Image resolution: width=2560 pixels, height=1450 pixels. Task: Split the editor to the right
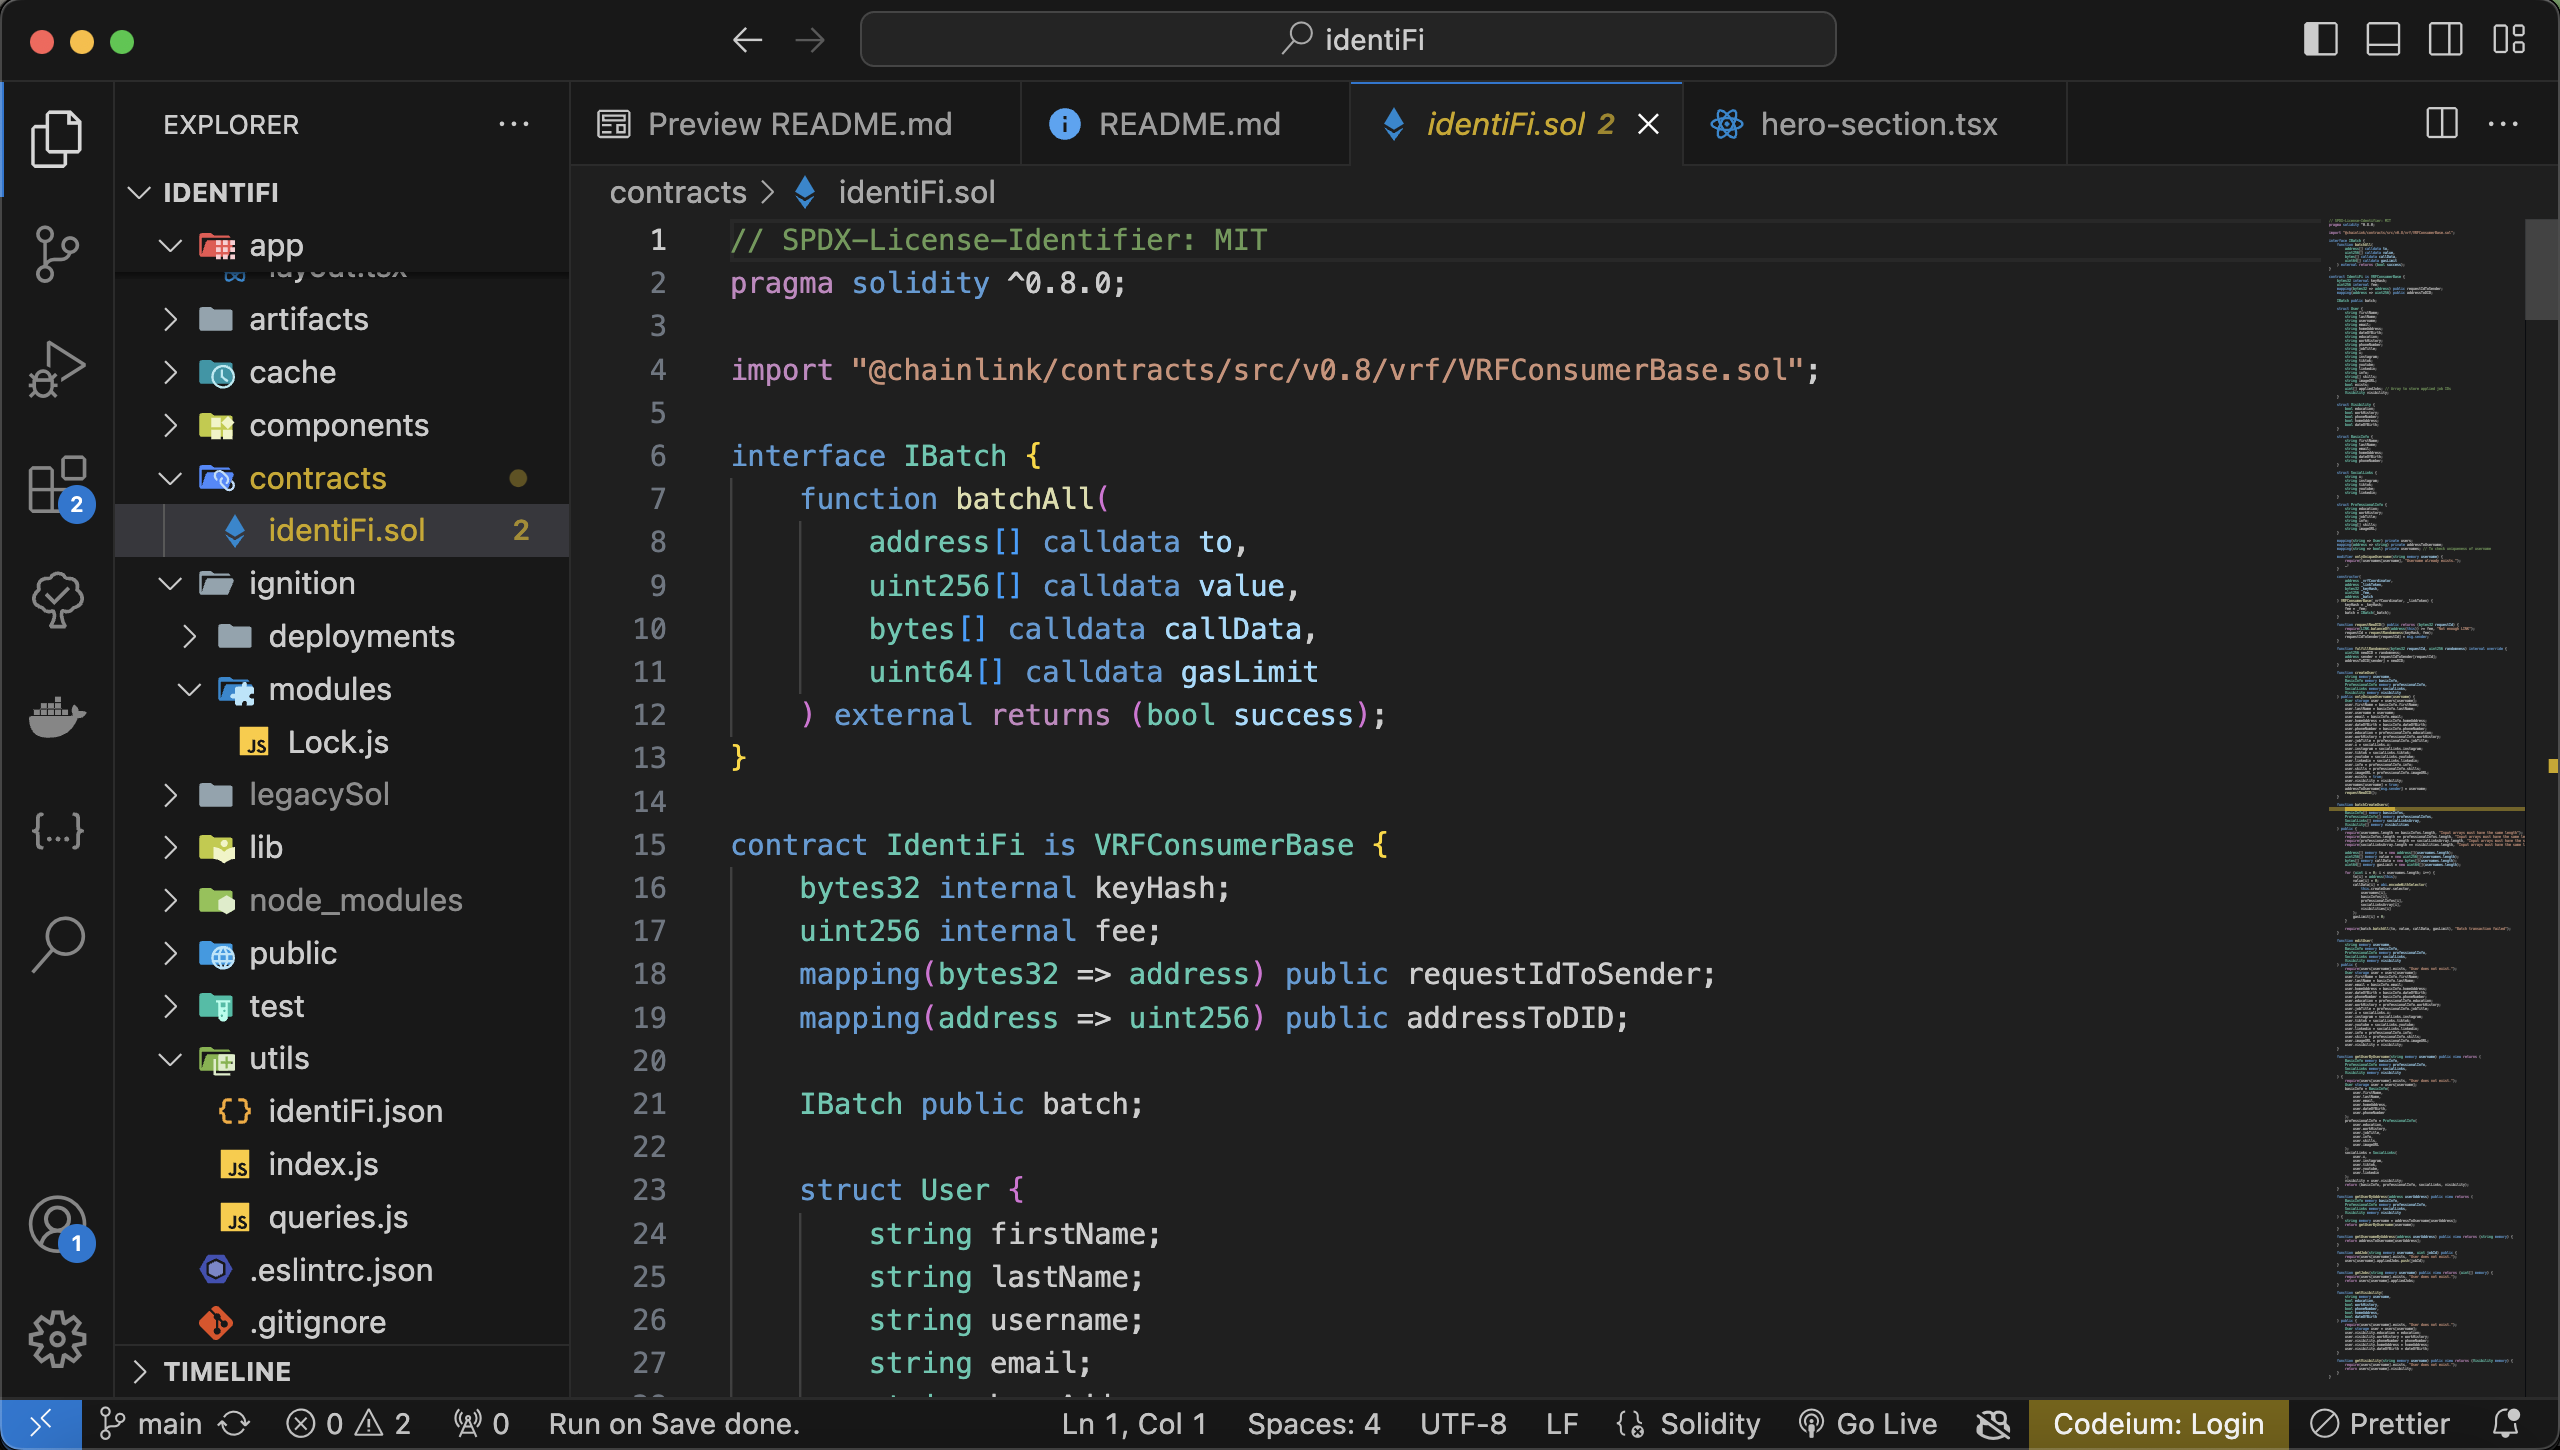pos(2441,124)
